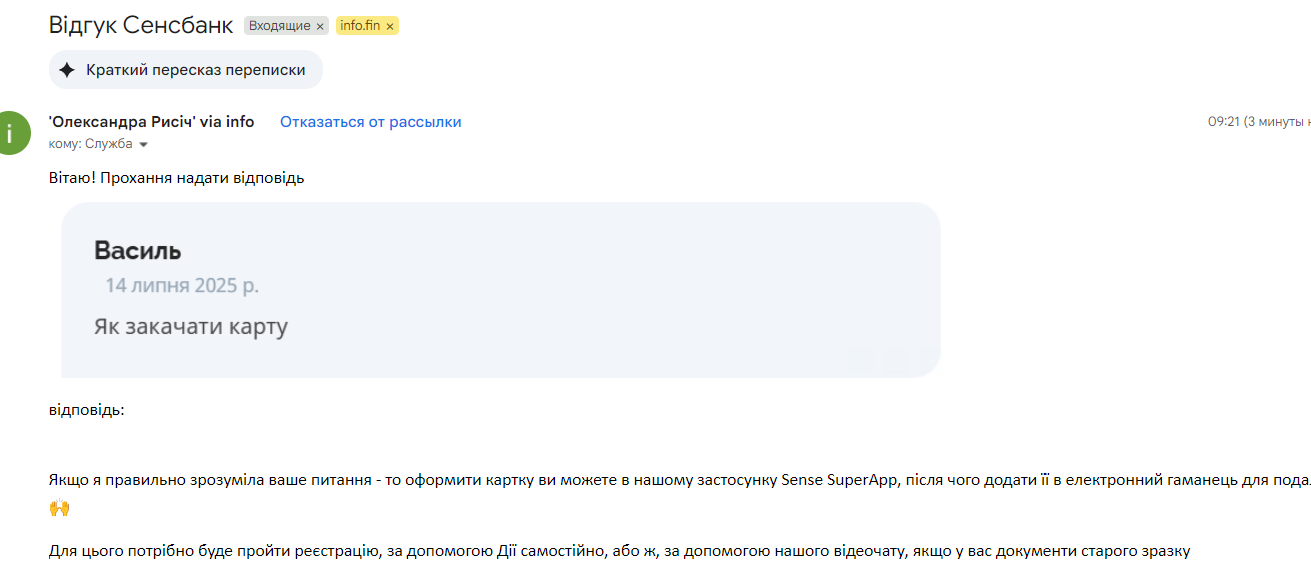Click the кому: Служба recipient text
The image size is (1311, 567).
(x=90, y=145)
